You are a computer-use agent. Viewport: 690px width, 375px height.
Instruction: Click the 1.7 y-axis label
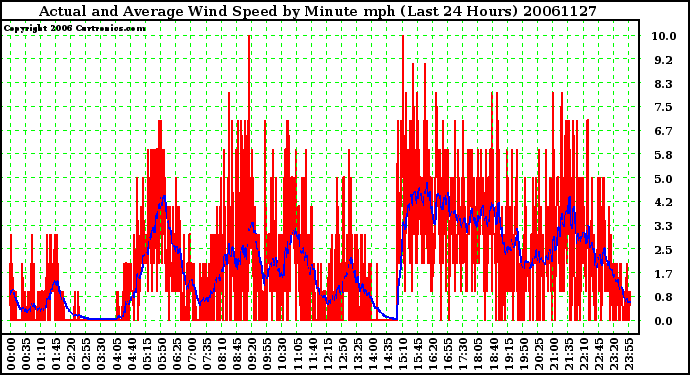pos(664,274)
